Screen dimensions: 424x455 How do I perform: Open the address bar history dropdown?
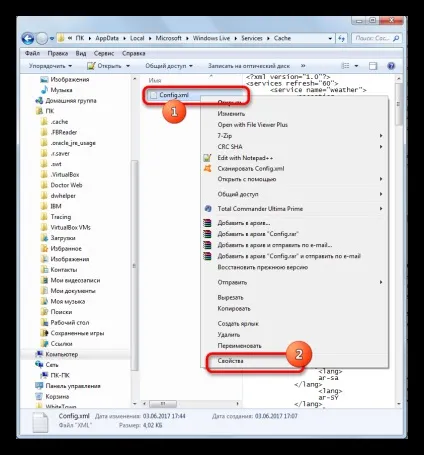330,39
